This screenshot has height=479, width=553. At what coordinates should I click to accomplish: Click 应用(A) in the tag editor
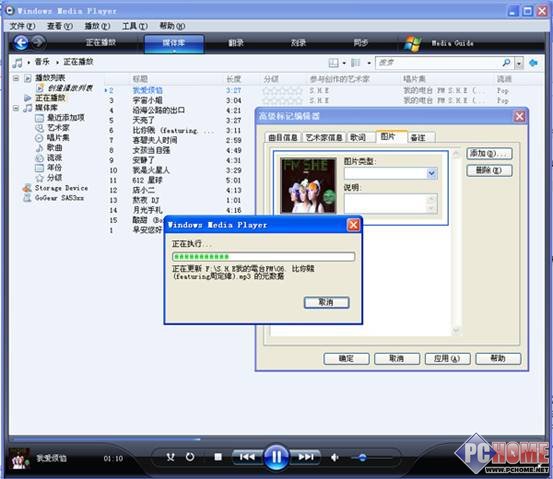447,359
